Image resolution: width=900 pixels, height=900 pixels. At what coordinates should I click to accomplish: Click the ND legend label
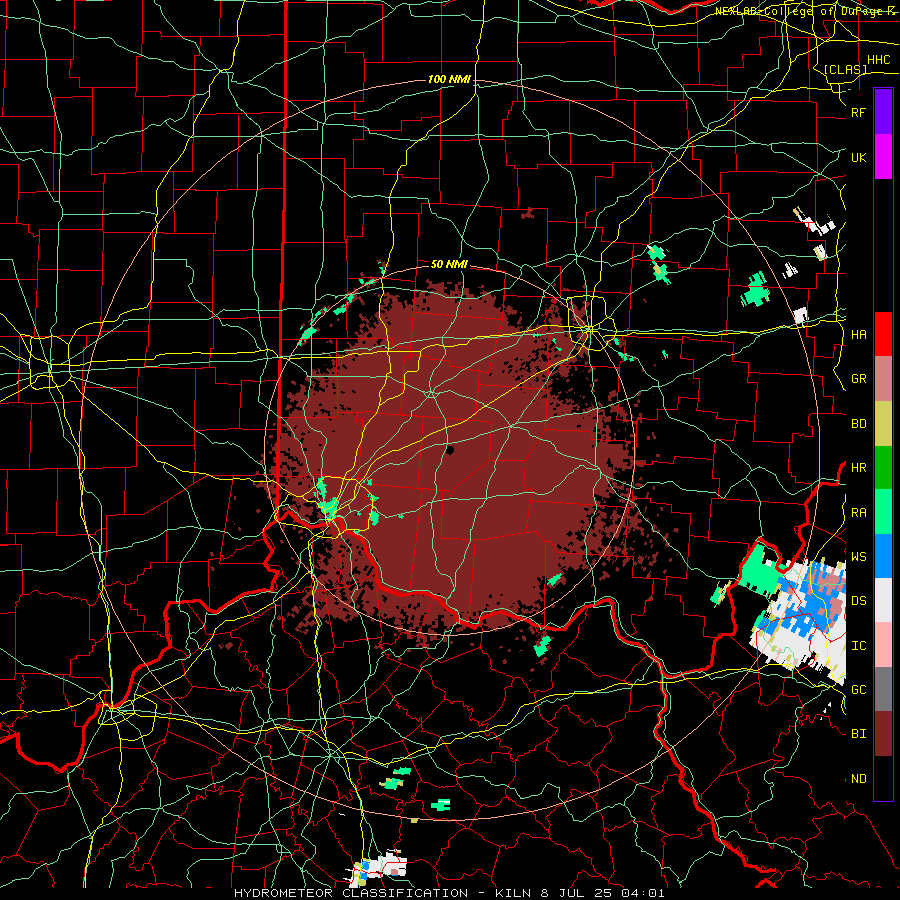pyautogui.click(x=858, y=778)
